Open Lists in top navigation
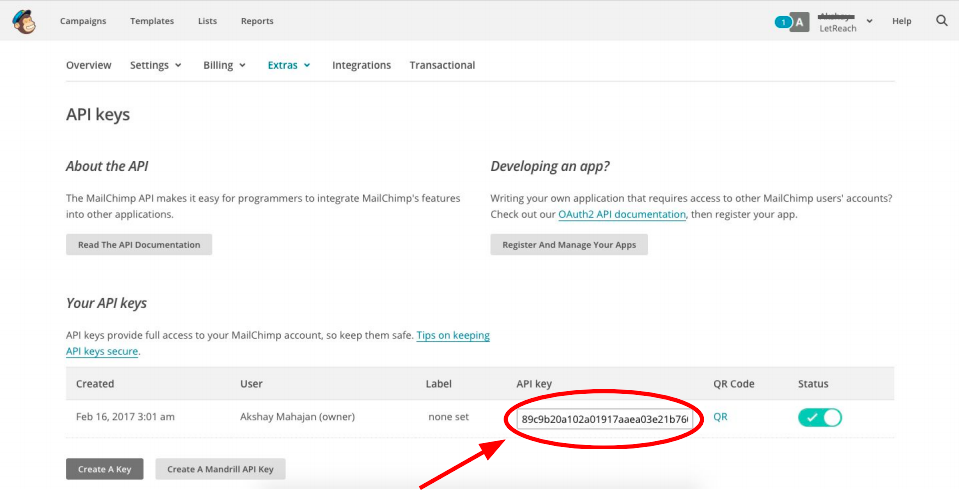This screenshot has width=959, height=491. click(x=207, y=21)
